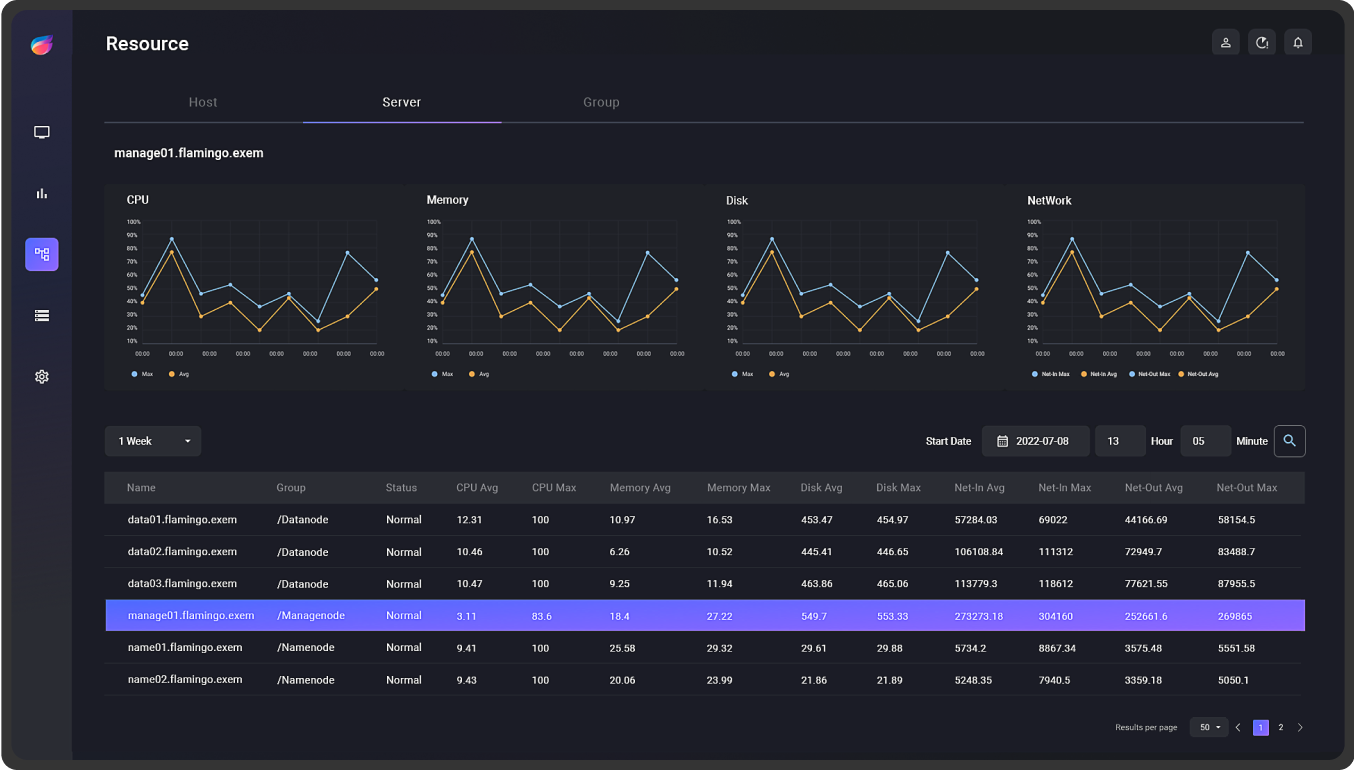Sort by the CPU Avg column header
The width and height of the screenshot is (1354, 770).
pyautogui.click(x=477, y=488)
